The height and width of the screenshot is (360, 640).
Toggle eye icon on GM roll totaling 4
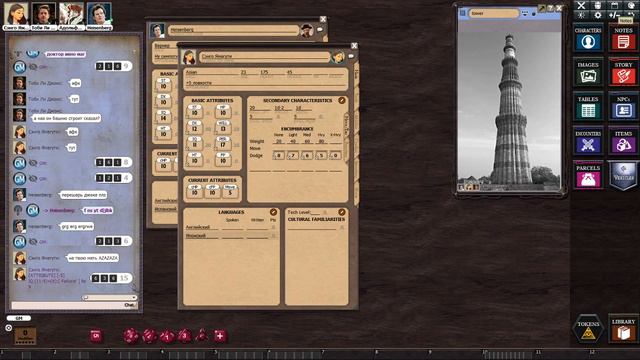coord(33,178)
